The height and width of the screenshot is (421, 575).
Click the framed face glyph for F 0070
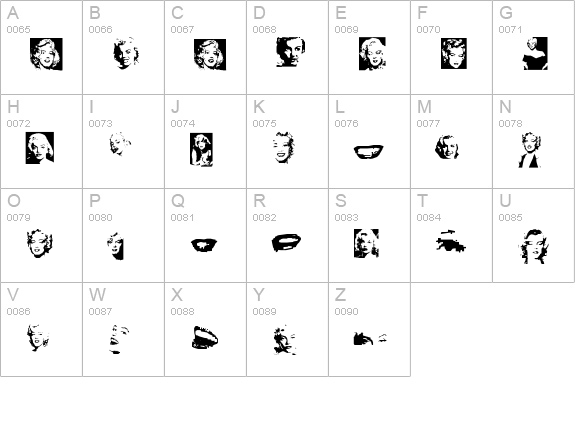[454, 53]
